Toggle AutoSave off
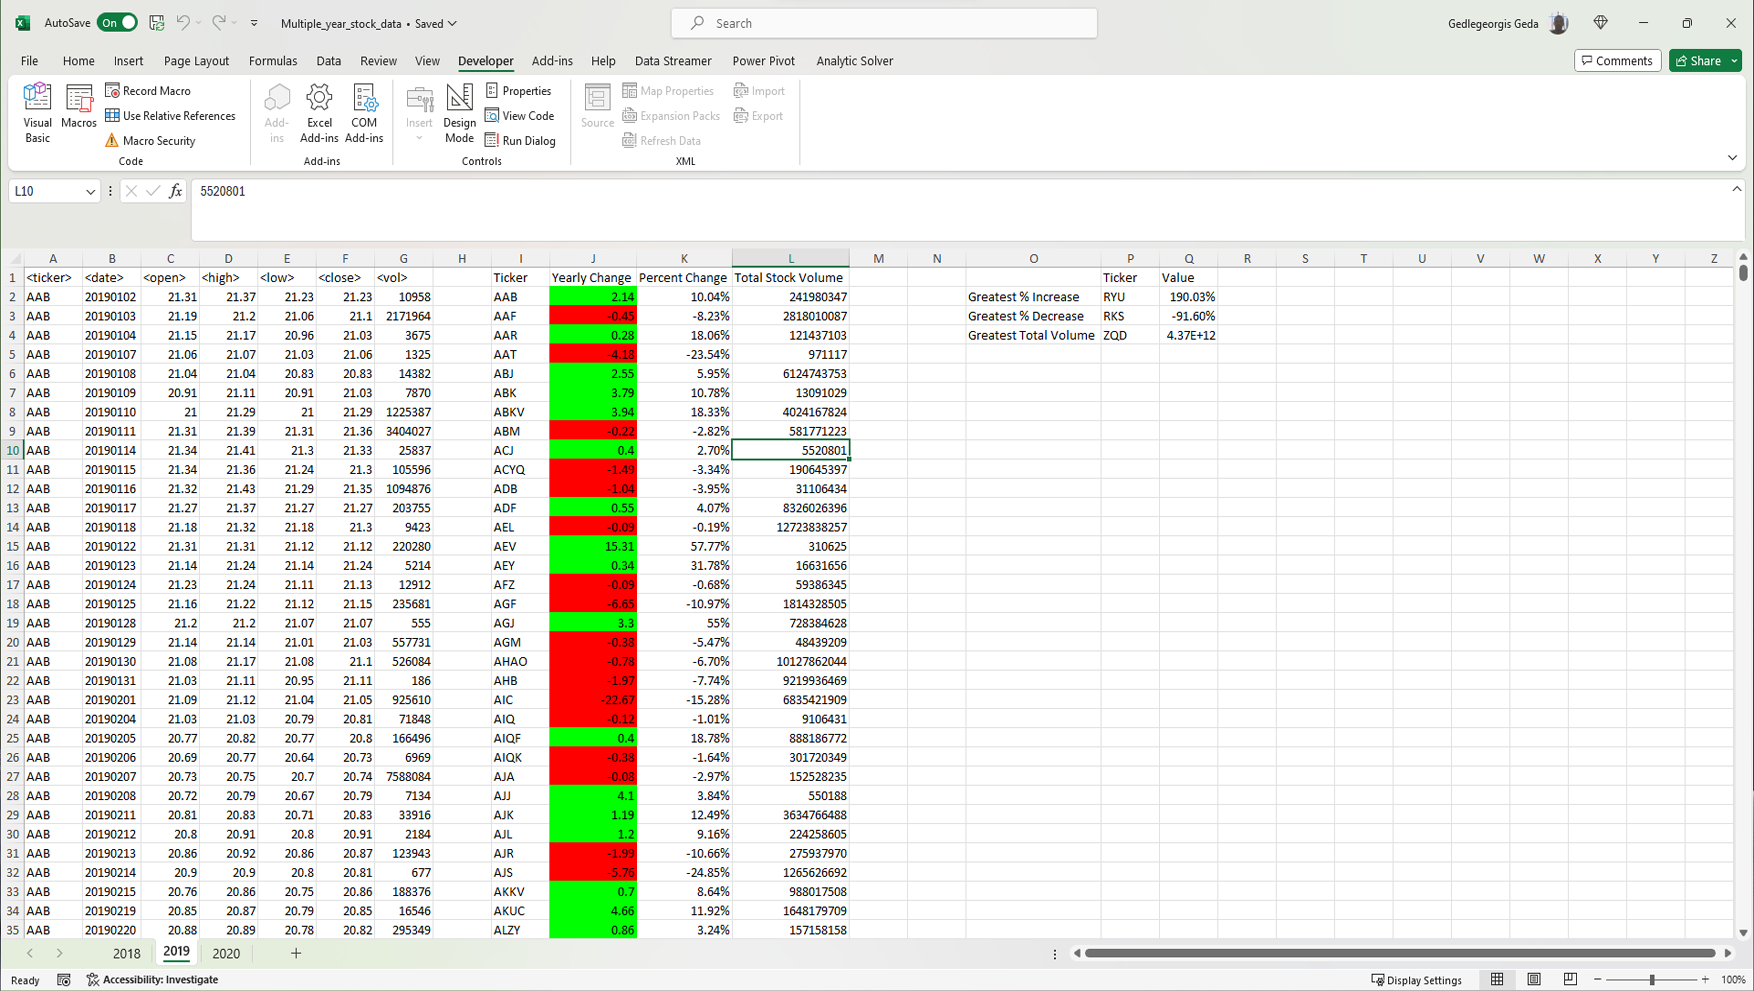1754x991 pixels. point(117,23)
